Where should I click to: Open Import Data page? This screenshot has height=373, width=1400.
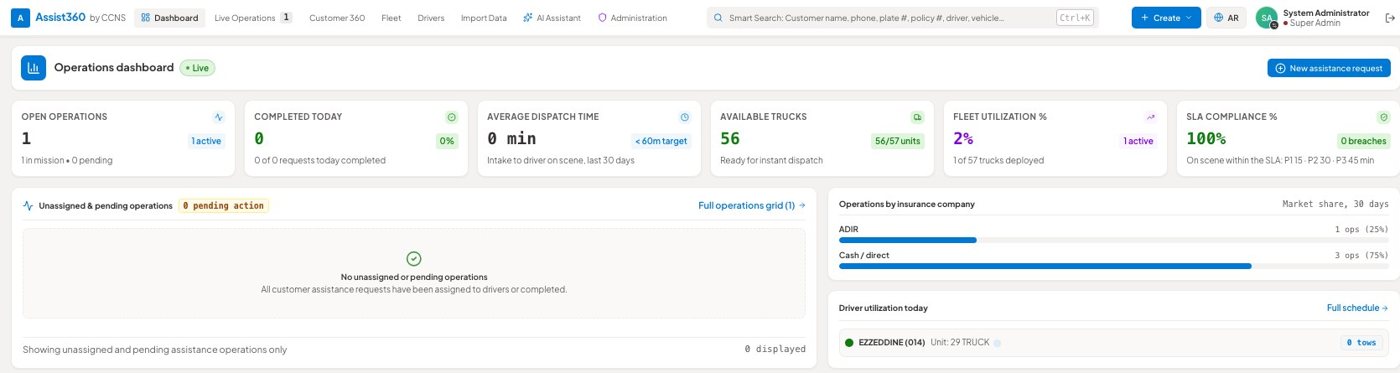tap(483, 18)
